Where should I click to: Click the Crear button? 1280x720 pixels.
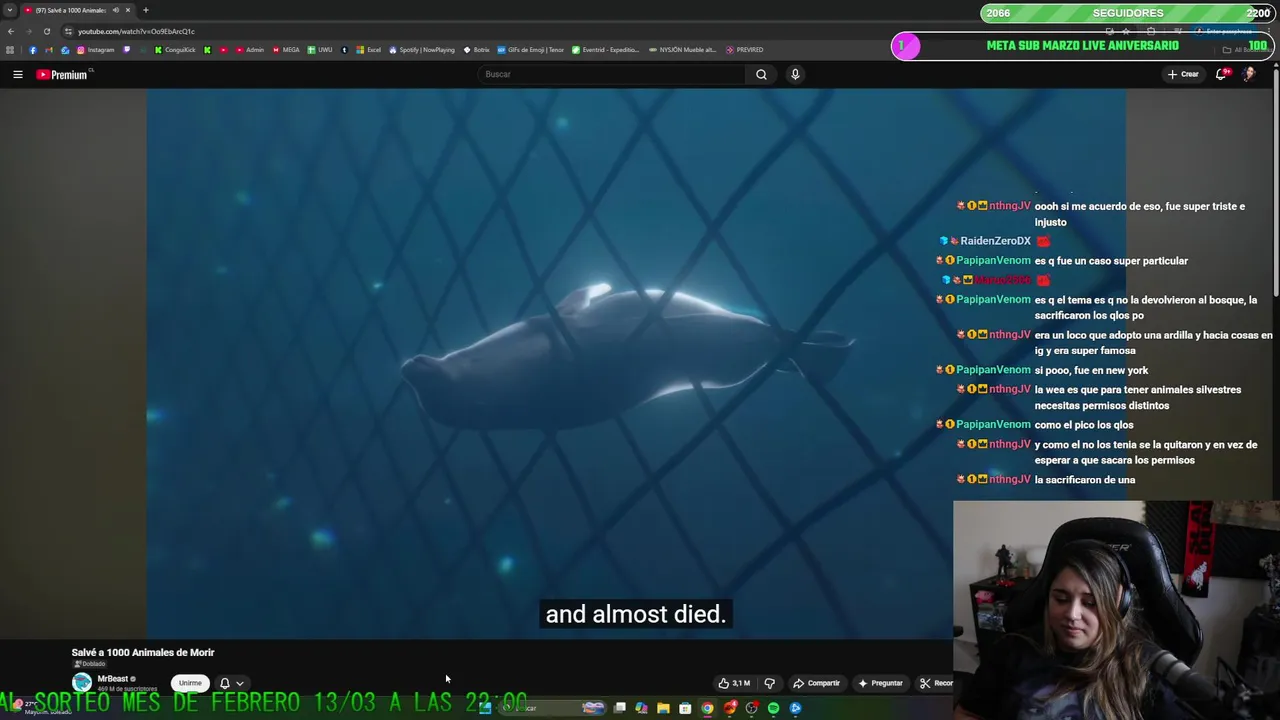[1183, 74]
